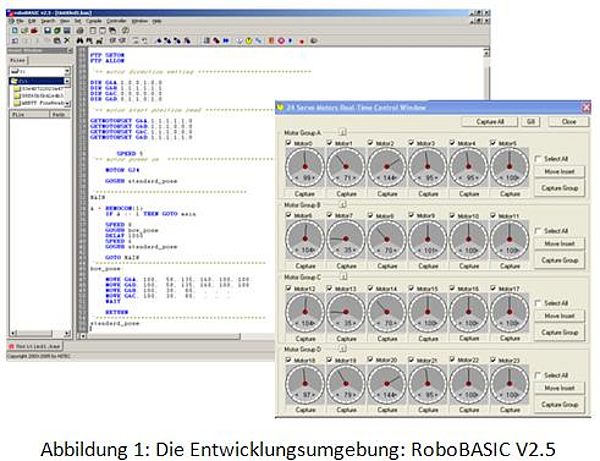Click the Motor1 dial showing 71
The image size is (600, 461).
pyautogui.click(x=346, y=167)
